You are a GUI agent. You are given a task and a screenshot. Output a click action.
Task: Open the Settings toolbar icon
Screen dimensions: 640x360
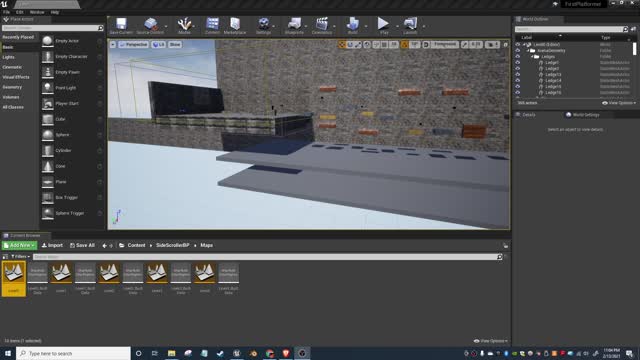point(264,26)
